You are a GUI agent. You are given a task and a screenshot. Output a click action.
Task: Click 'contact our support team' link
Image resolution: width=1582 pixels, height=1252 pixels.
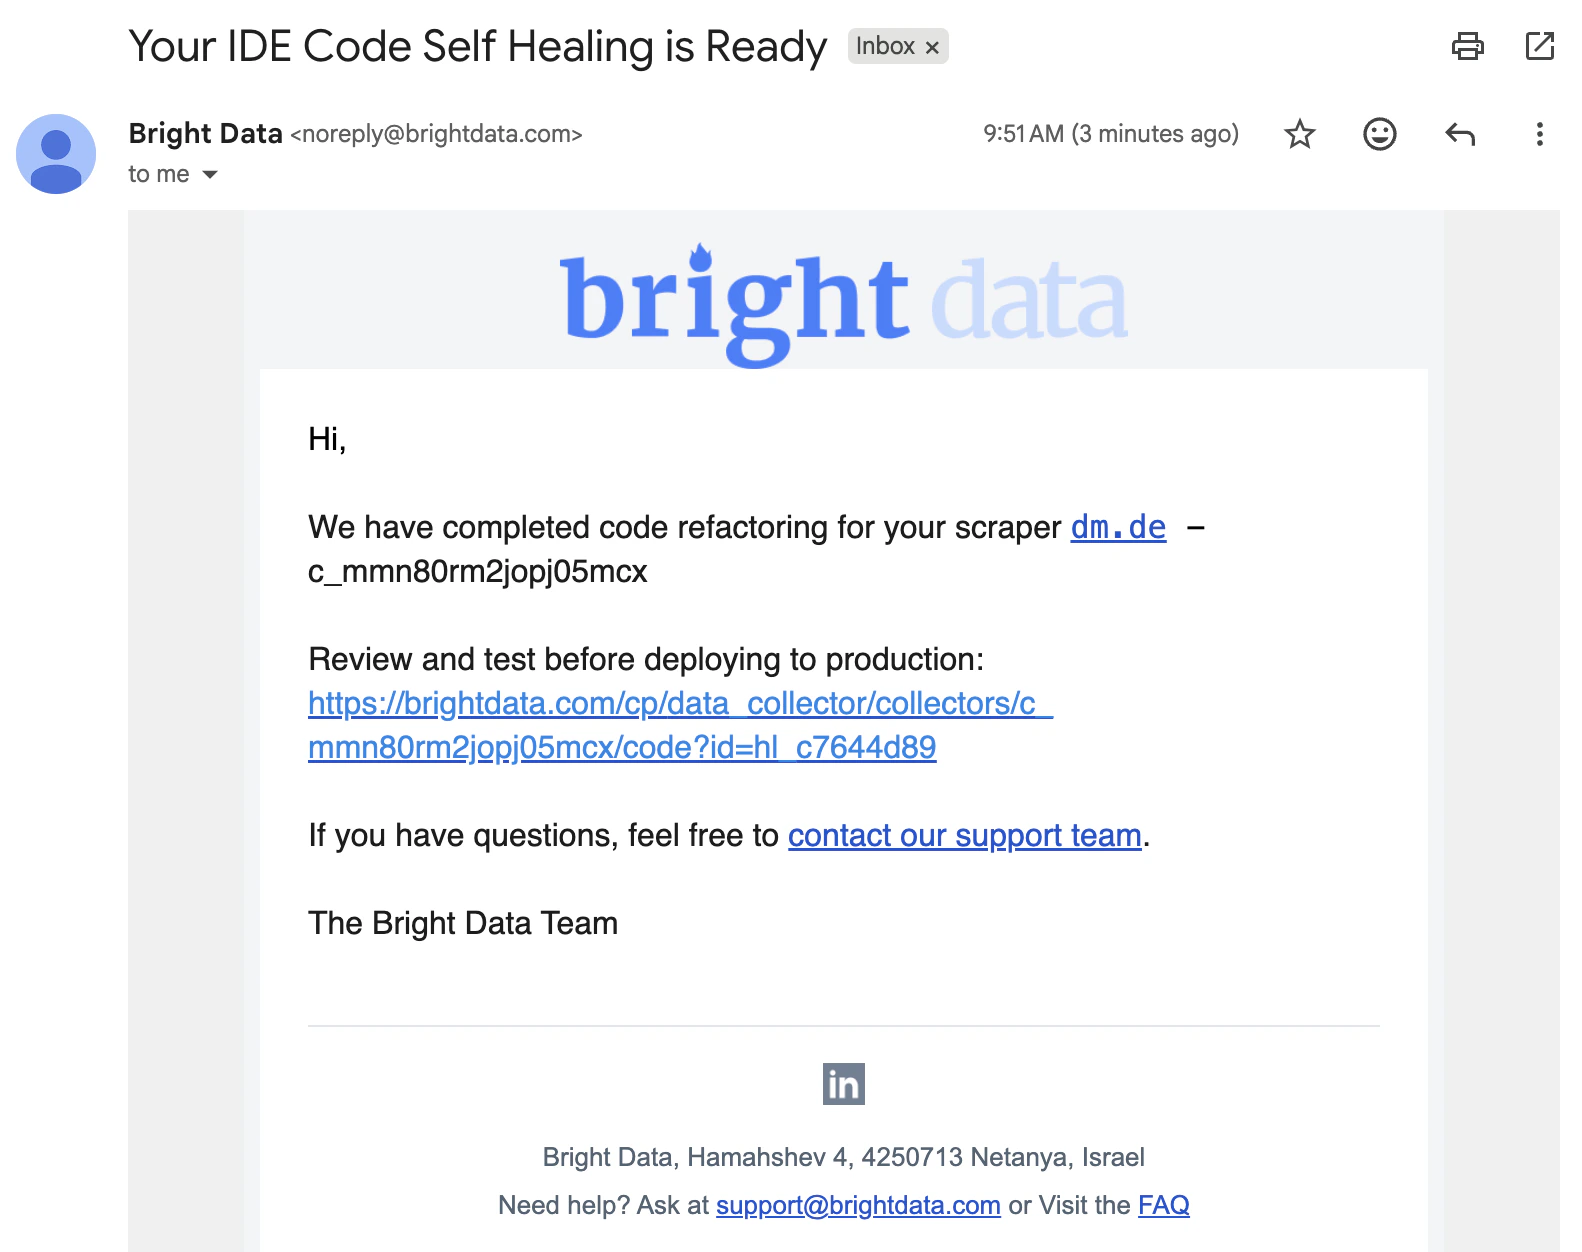pos(963,835)
